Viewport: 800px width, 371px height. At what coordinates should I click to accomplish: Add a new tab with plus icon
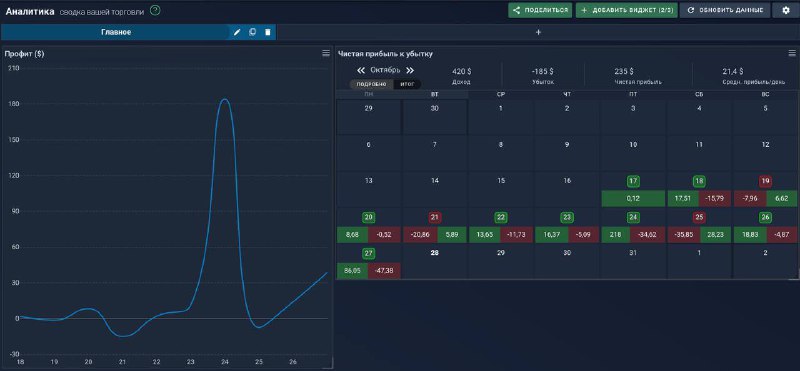click(538, 32)
